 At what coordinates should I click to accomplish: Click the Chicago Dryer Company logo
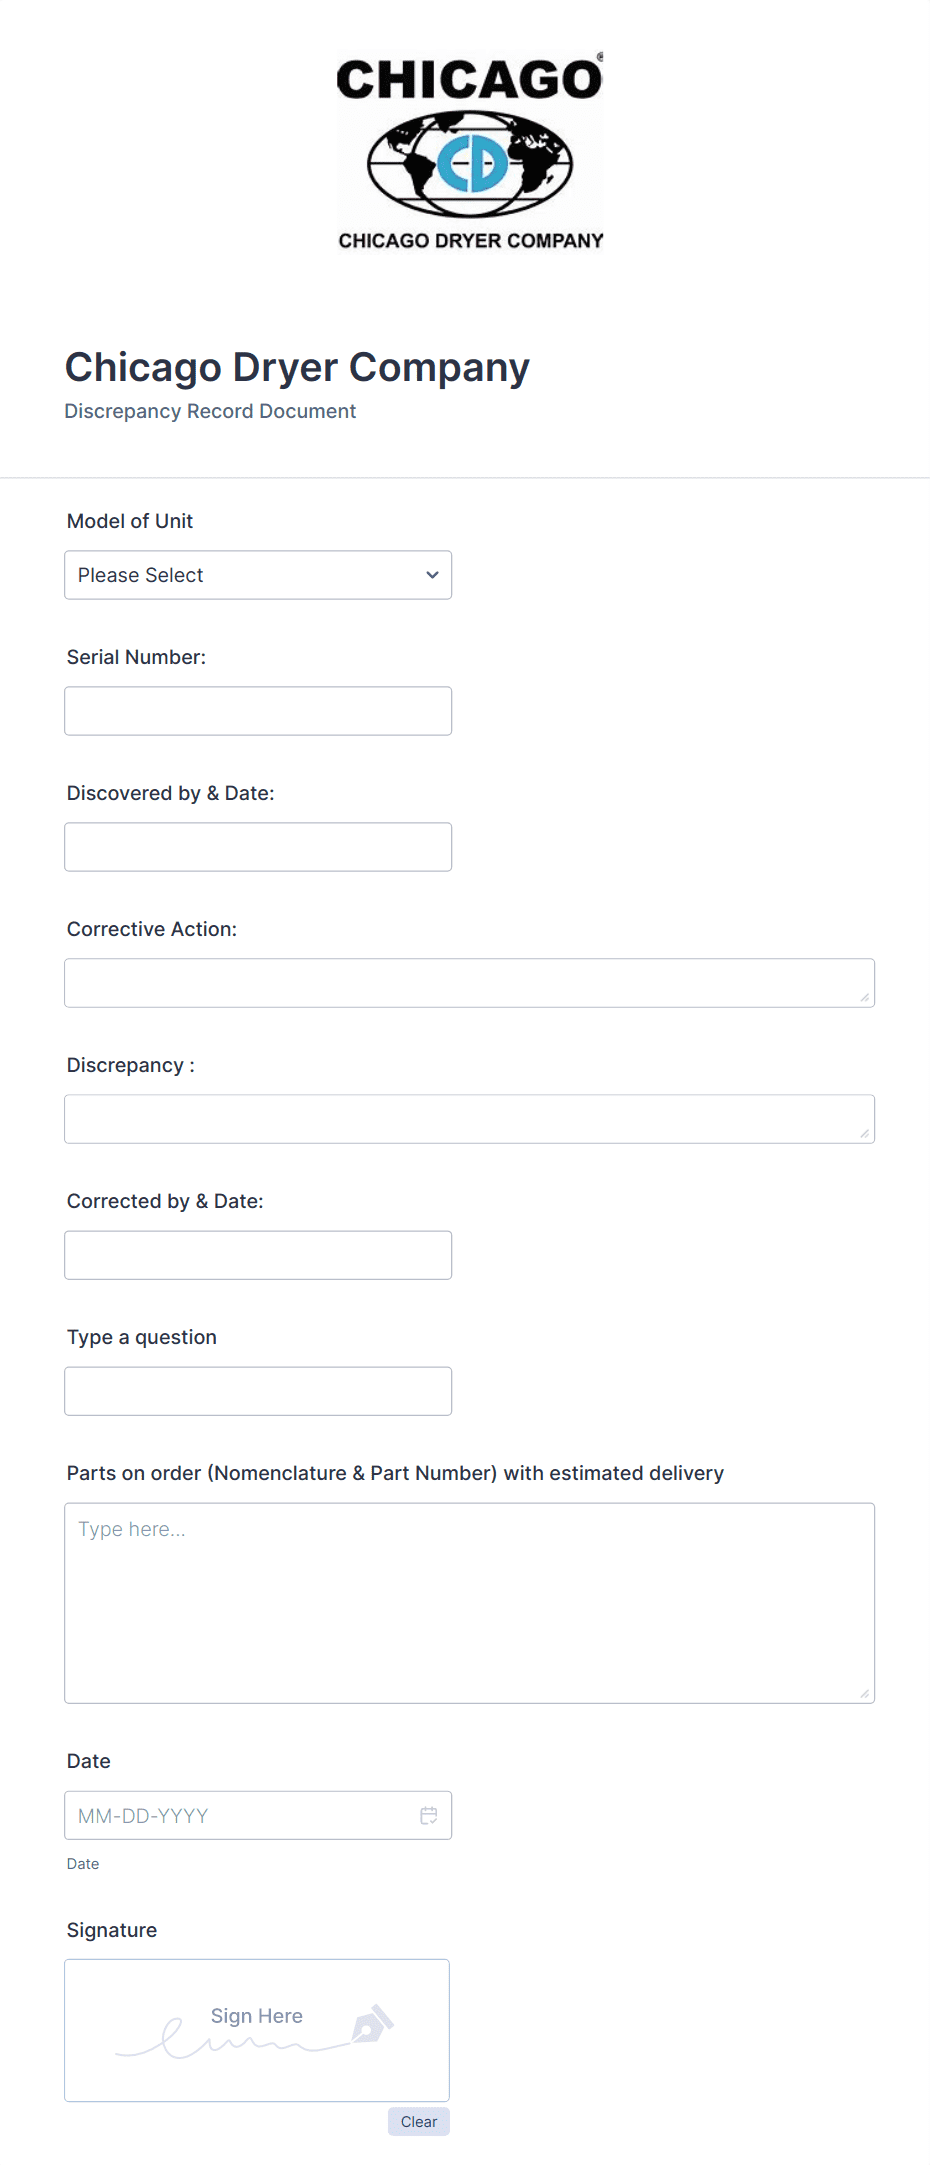coord(470,150)
